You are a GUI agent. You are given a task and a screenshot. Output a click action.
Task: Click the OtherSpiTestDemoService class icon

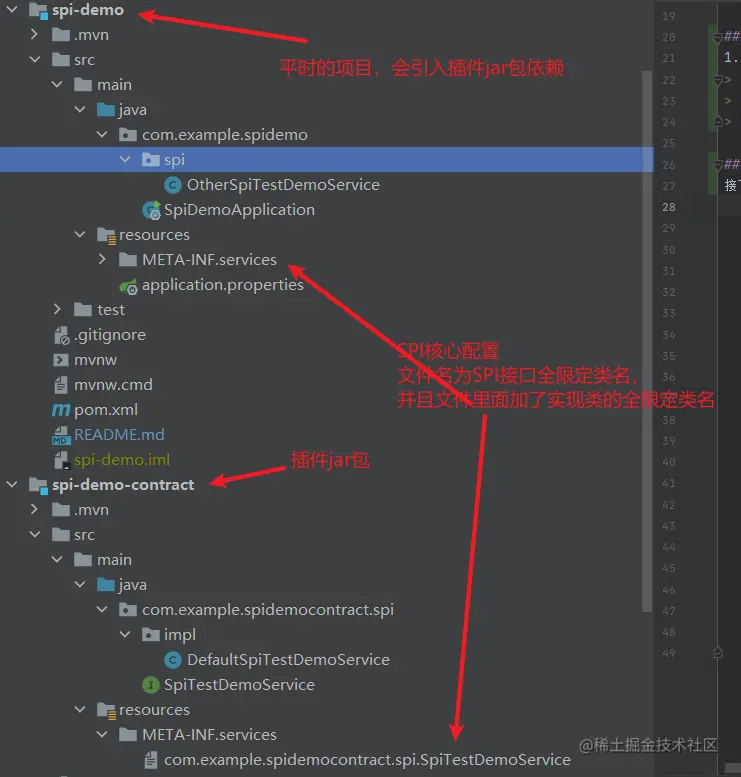coord(172,185)
